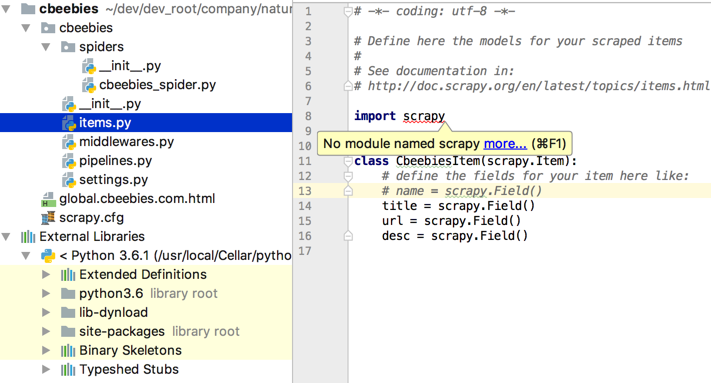Collapse the External Libraries node
This screenshot has width=711, height=383.
6,237
